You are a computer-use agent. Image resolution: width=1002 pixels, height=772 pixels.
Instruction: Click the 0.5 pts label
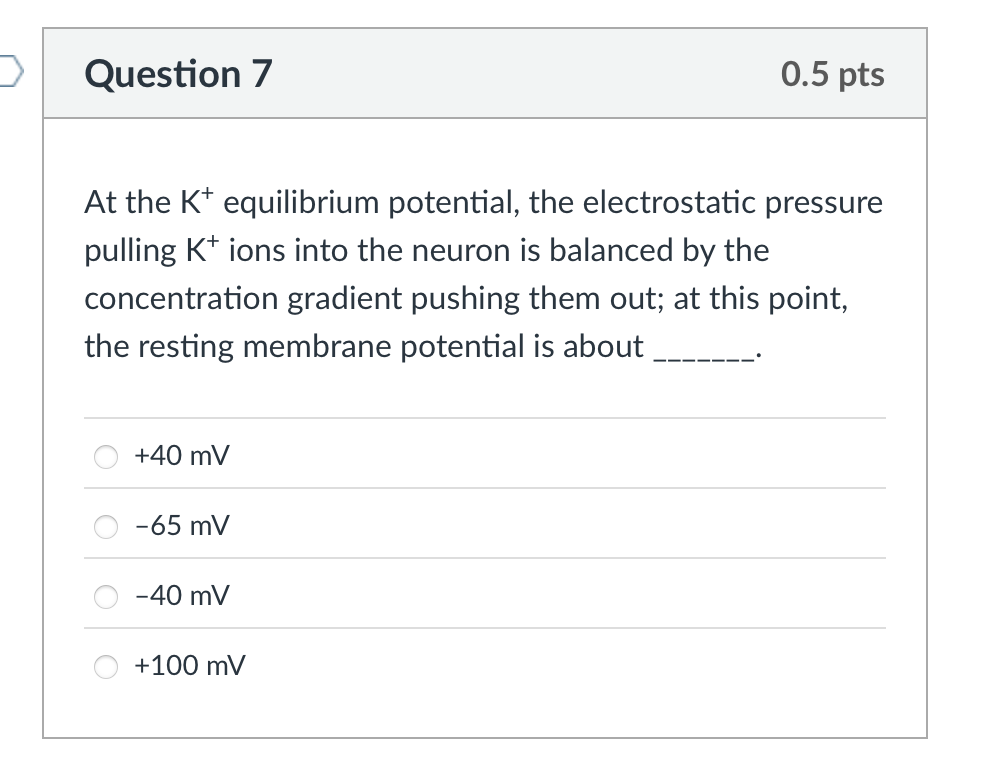[834, 74]
